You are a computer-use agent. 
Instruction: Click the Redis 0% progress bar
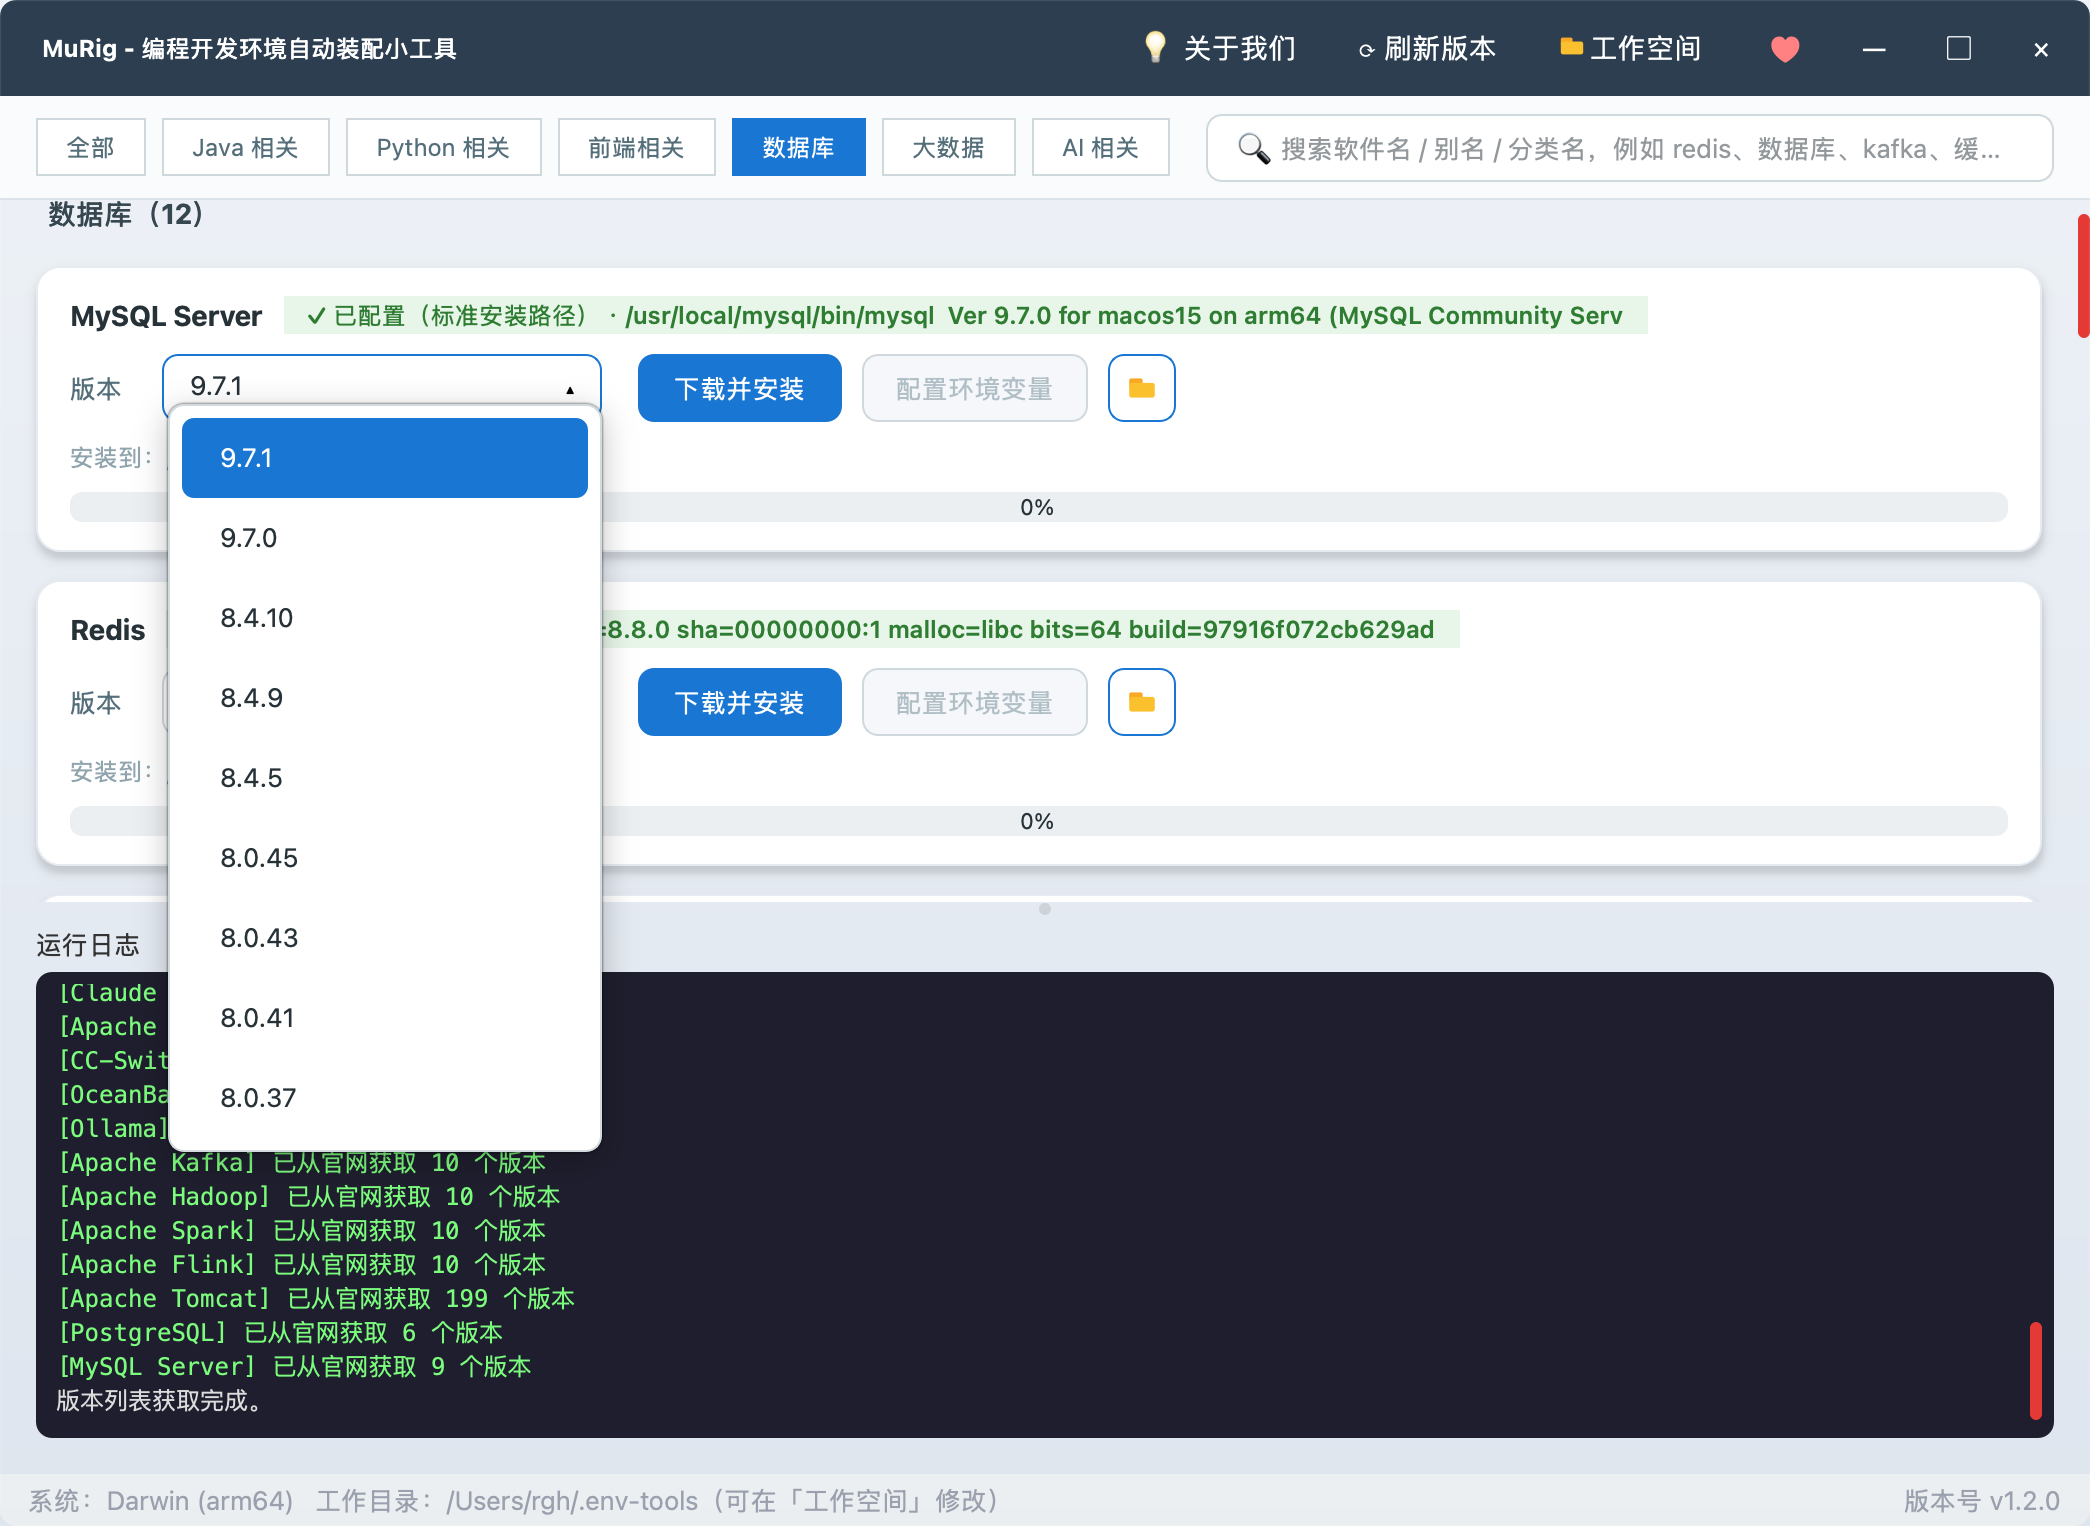pyautogui.click(x=1038, y=821)
